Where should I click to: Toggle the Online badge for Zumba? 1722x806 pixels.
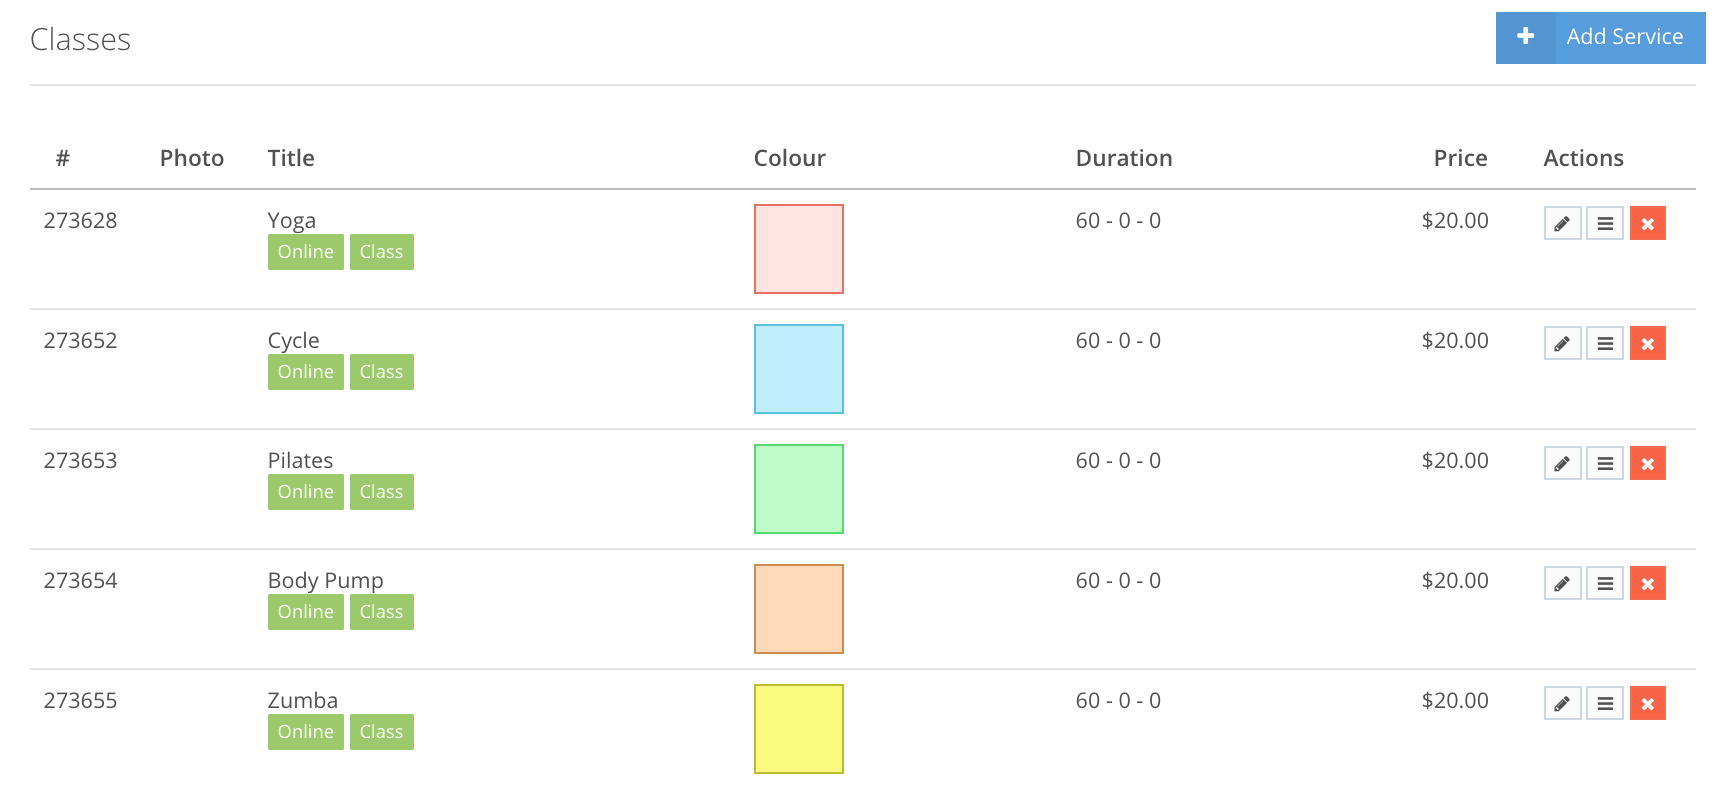305,731
